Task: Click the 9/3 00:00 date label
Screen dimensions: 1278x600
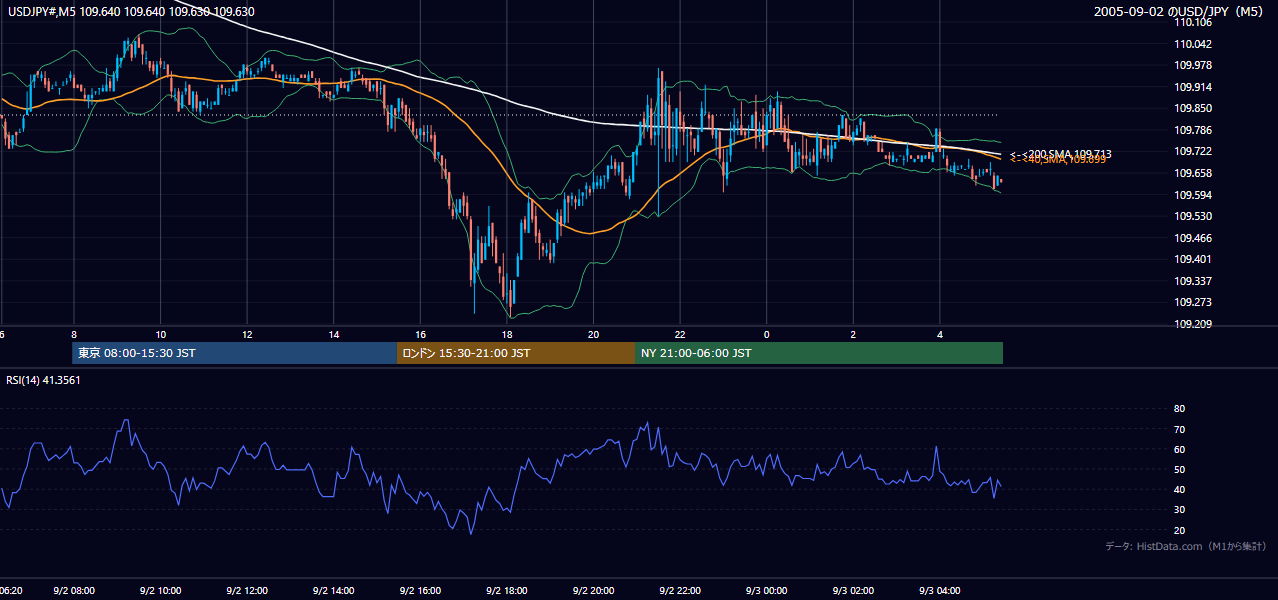Action: tap(767, 590)
